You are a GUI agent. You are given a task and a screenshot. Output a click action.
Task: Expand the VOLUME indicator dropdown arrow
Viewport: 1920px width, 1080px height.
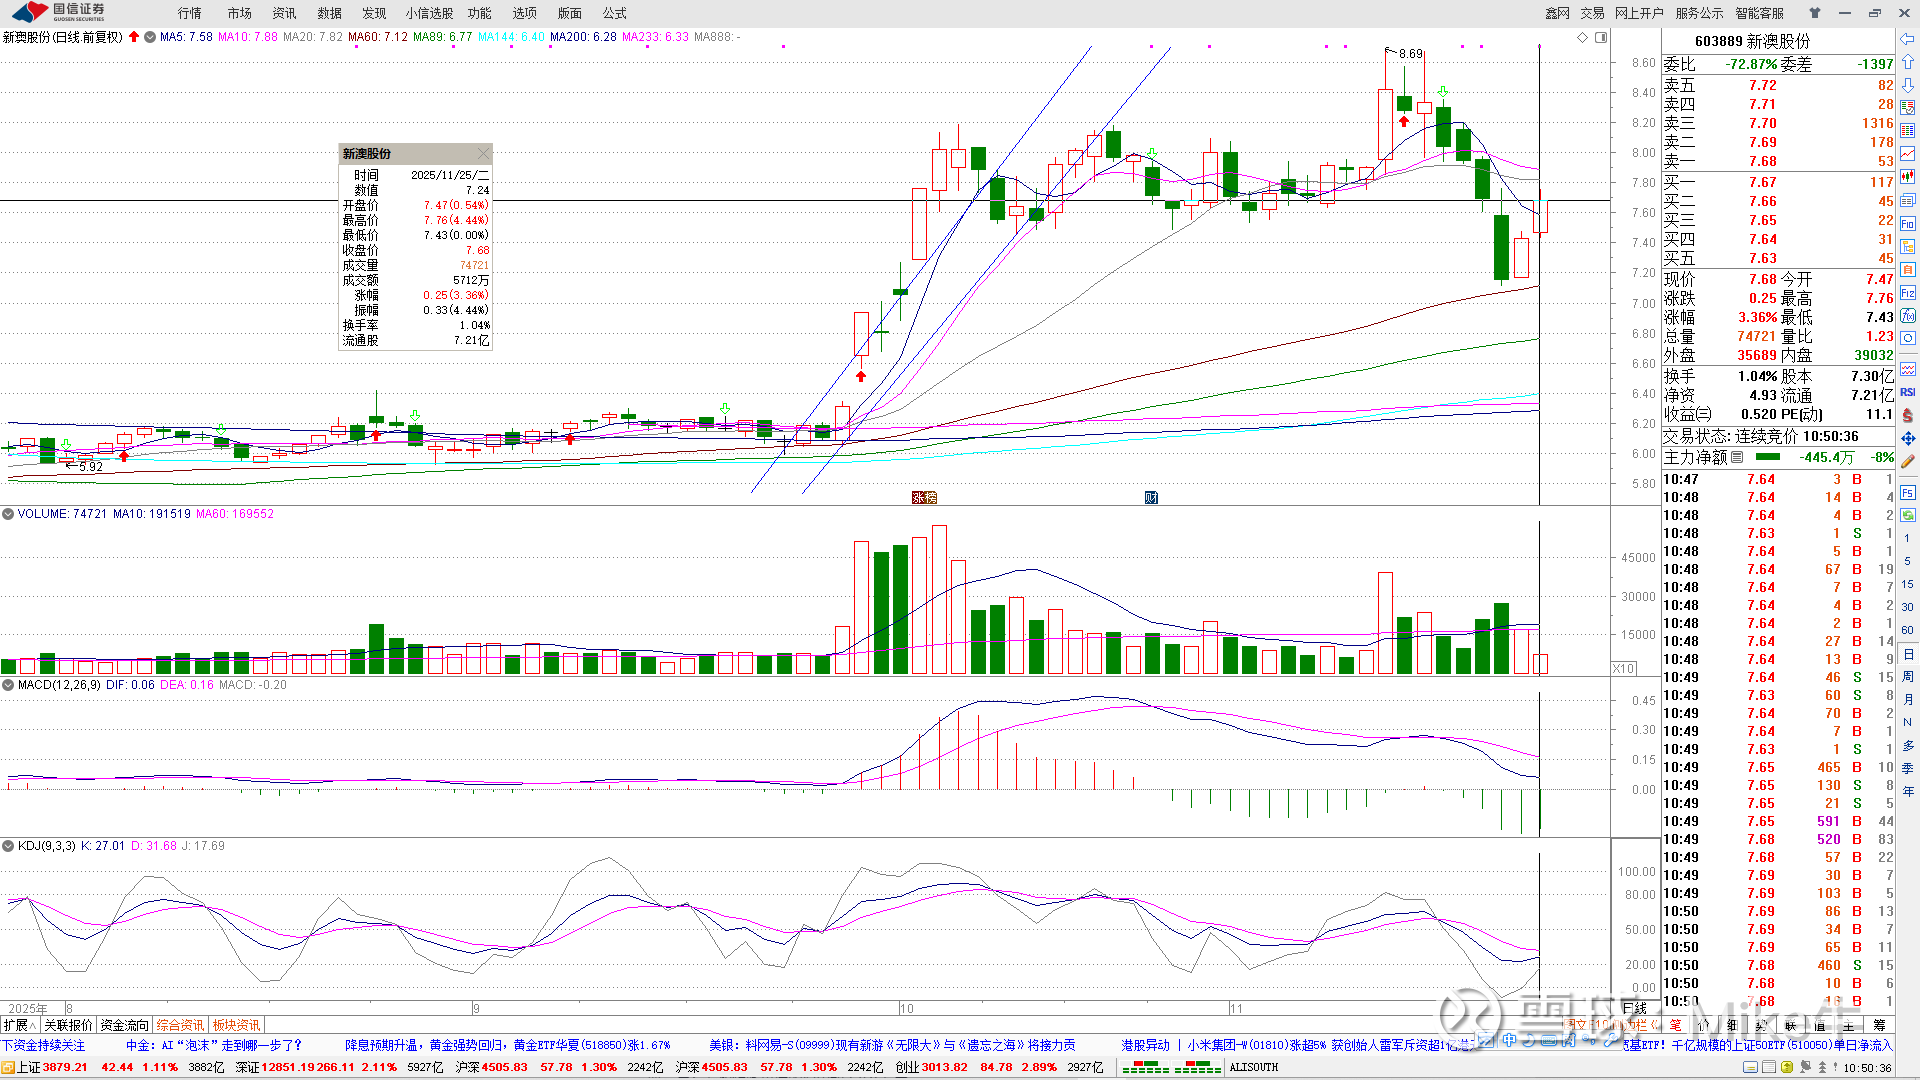pos(8,514)
